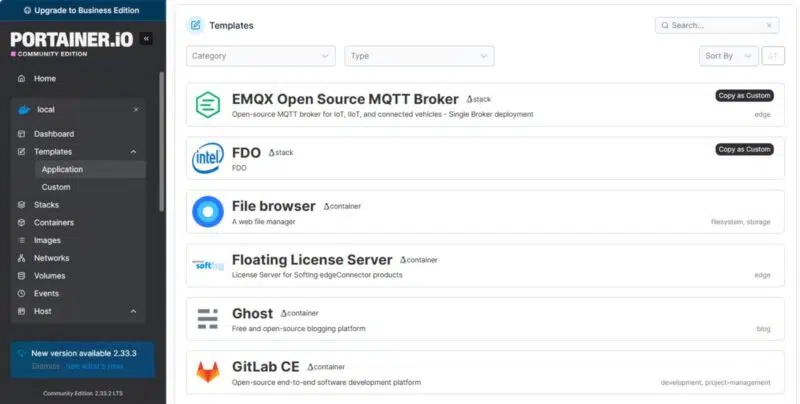Open the Sort By dropdown
Image resolution: width=800 pixels, height=404 pixels.
pos(727,56)
